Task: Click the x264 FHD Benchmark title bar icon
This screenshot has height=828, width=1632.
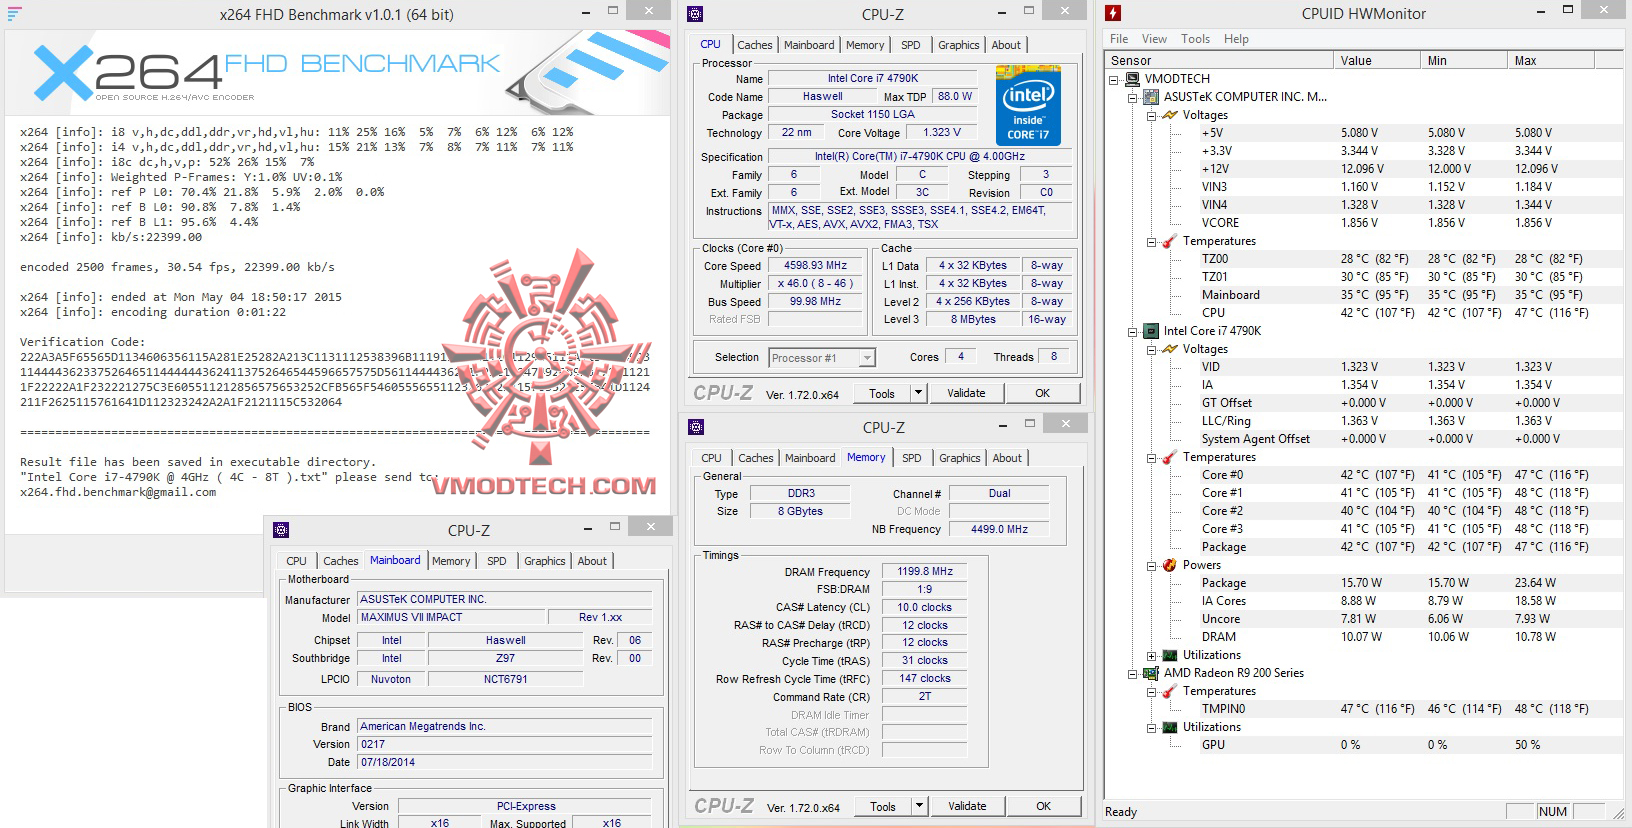Action: tap(14, 13)
